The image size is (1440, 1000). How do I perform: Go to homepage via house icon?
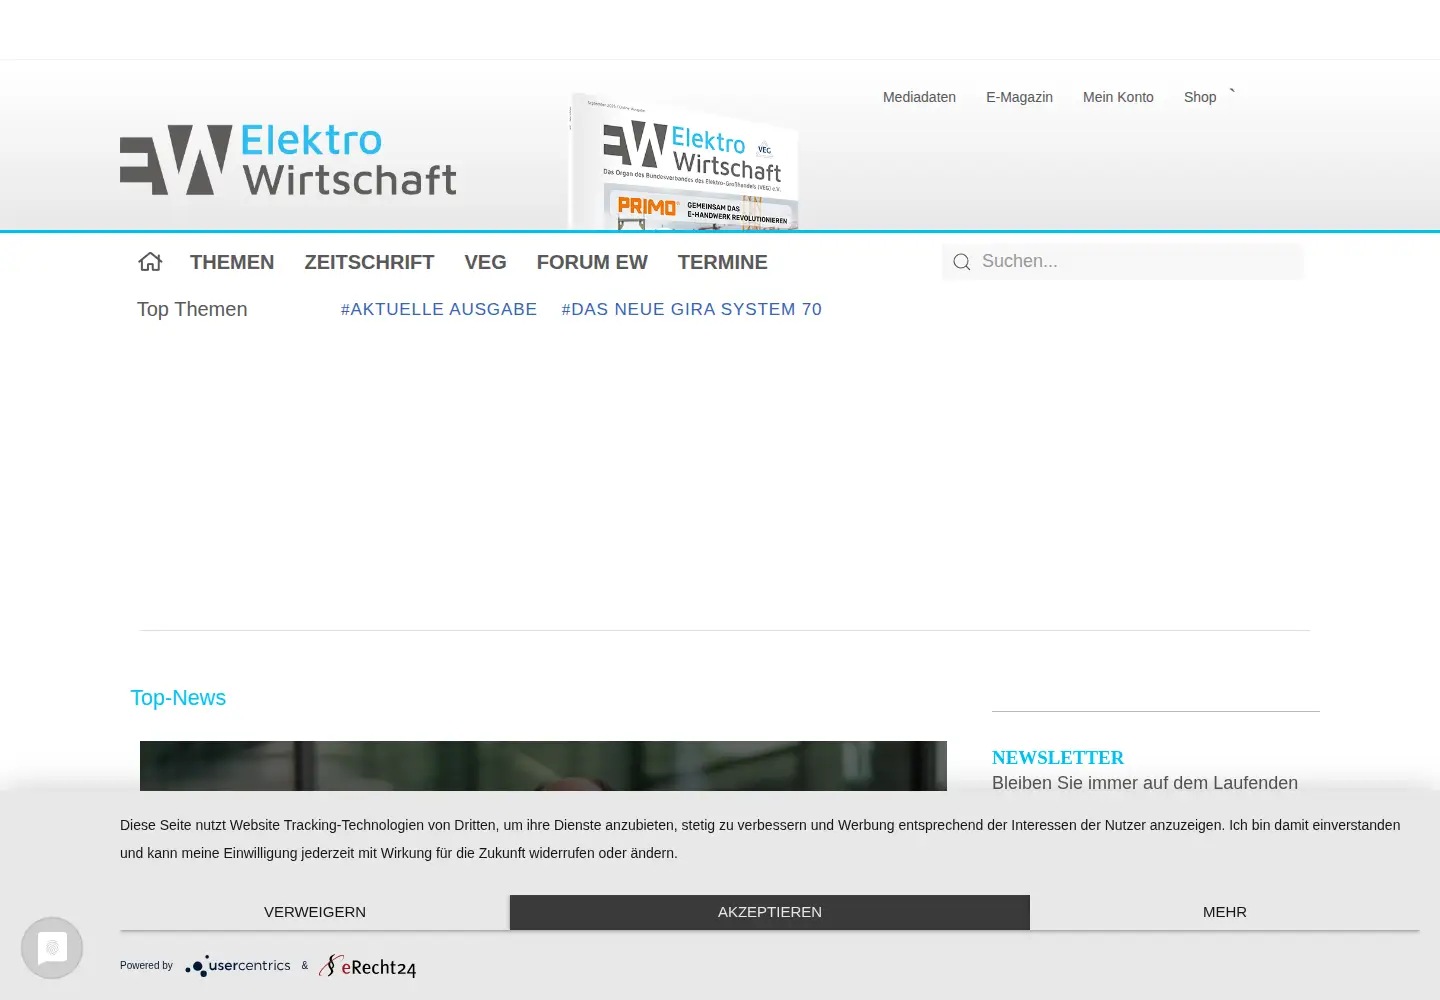[150, 262]
